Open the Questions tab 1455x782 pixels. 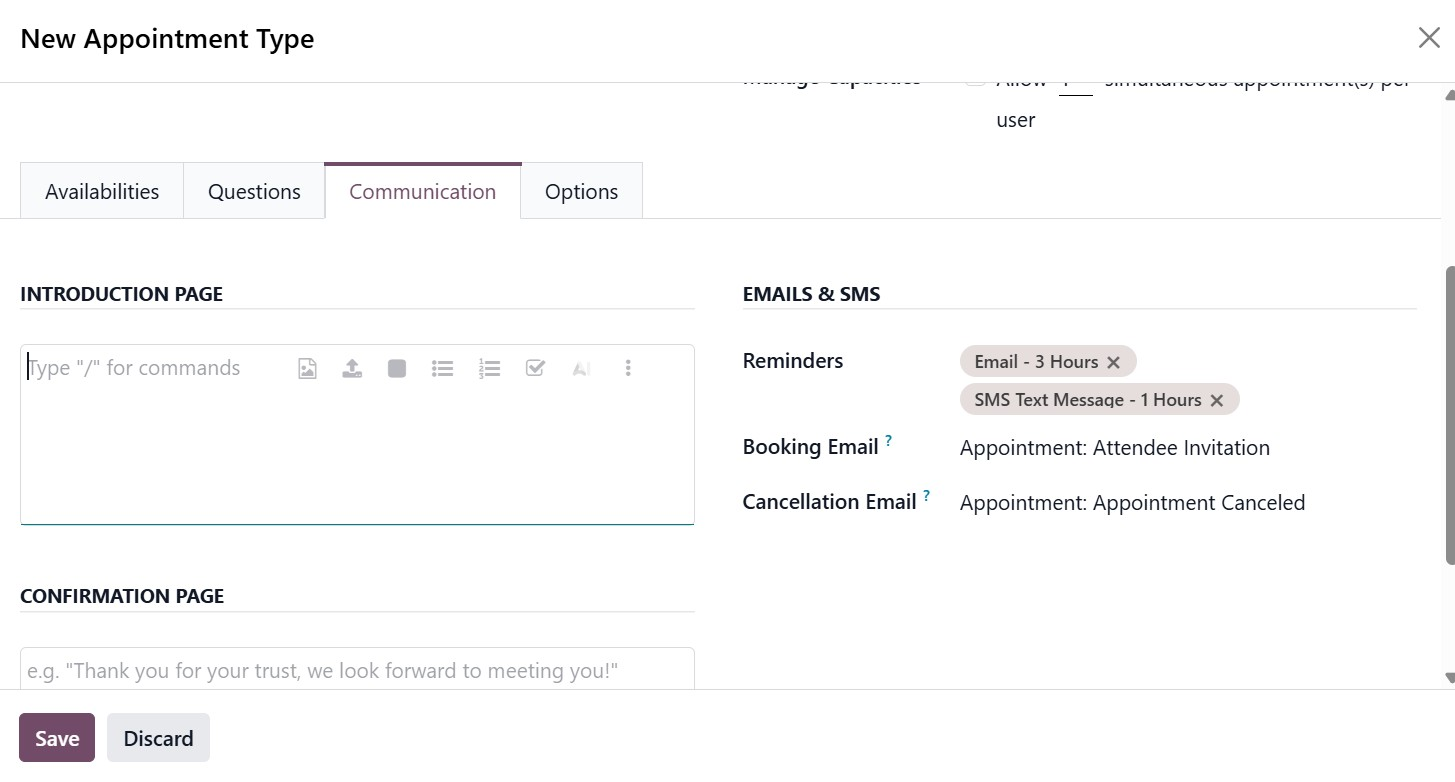(x=254, y=192)
